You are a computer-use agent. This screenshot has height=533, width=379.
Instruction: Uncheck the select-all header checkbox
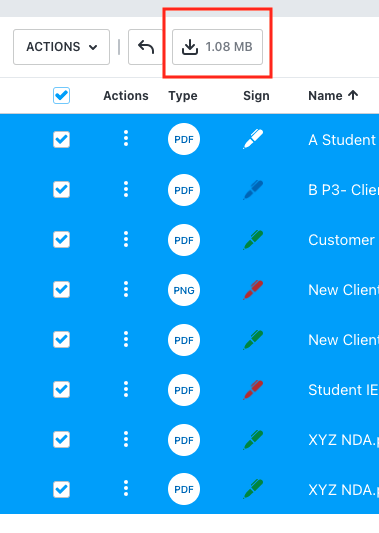tap(62, 96)
